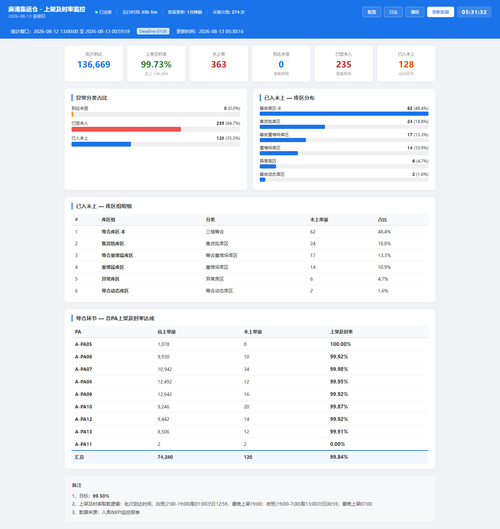Click the summary rate 99.84%

(339, 457)
